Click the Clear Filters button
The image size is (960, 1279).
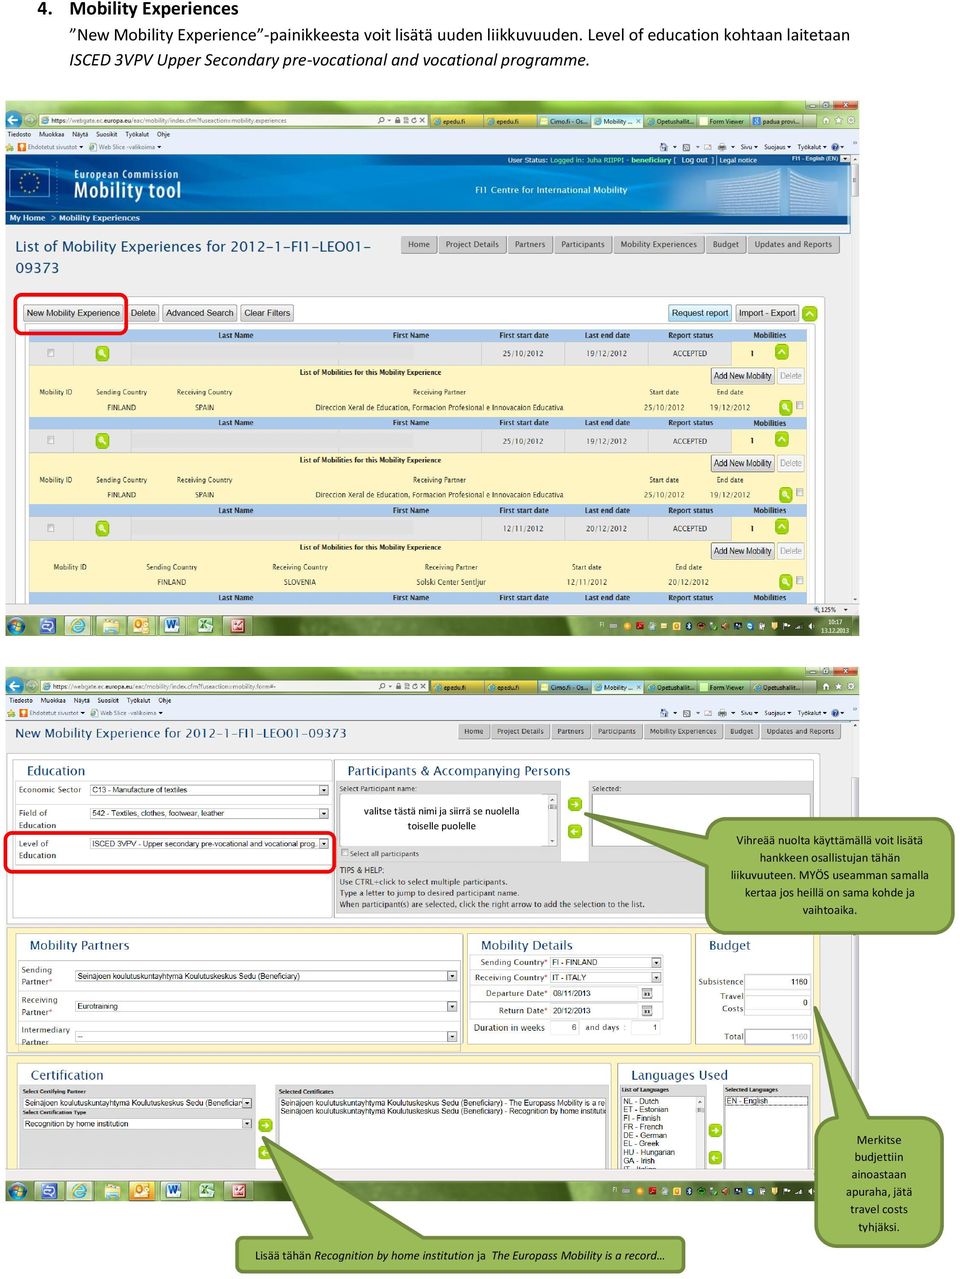(x=267, y=313)
